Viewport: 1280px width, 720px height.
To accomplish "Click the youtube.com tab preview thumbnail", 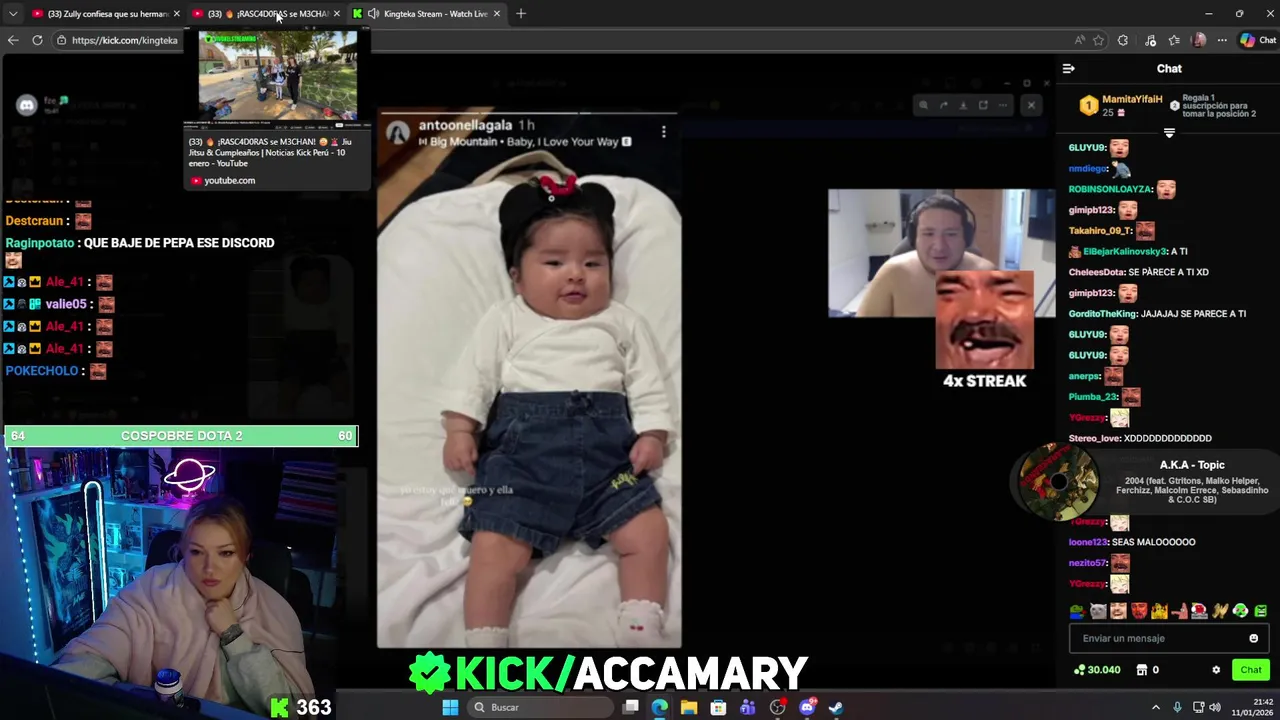I will [x=278, y=76].
